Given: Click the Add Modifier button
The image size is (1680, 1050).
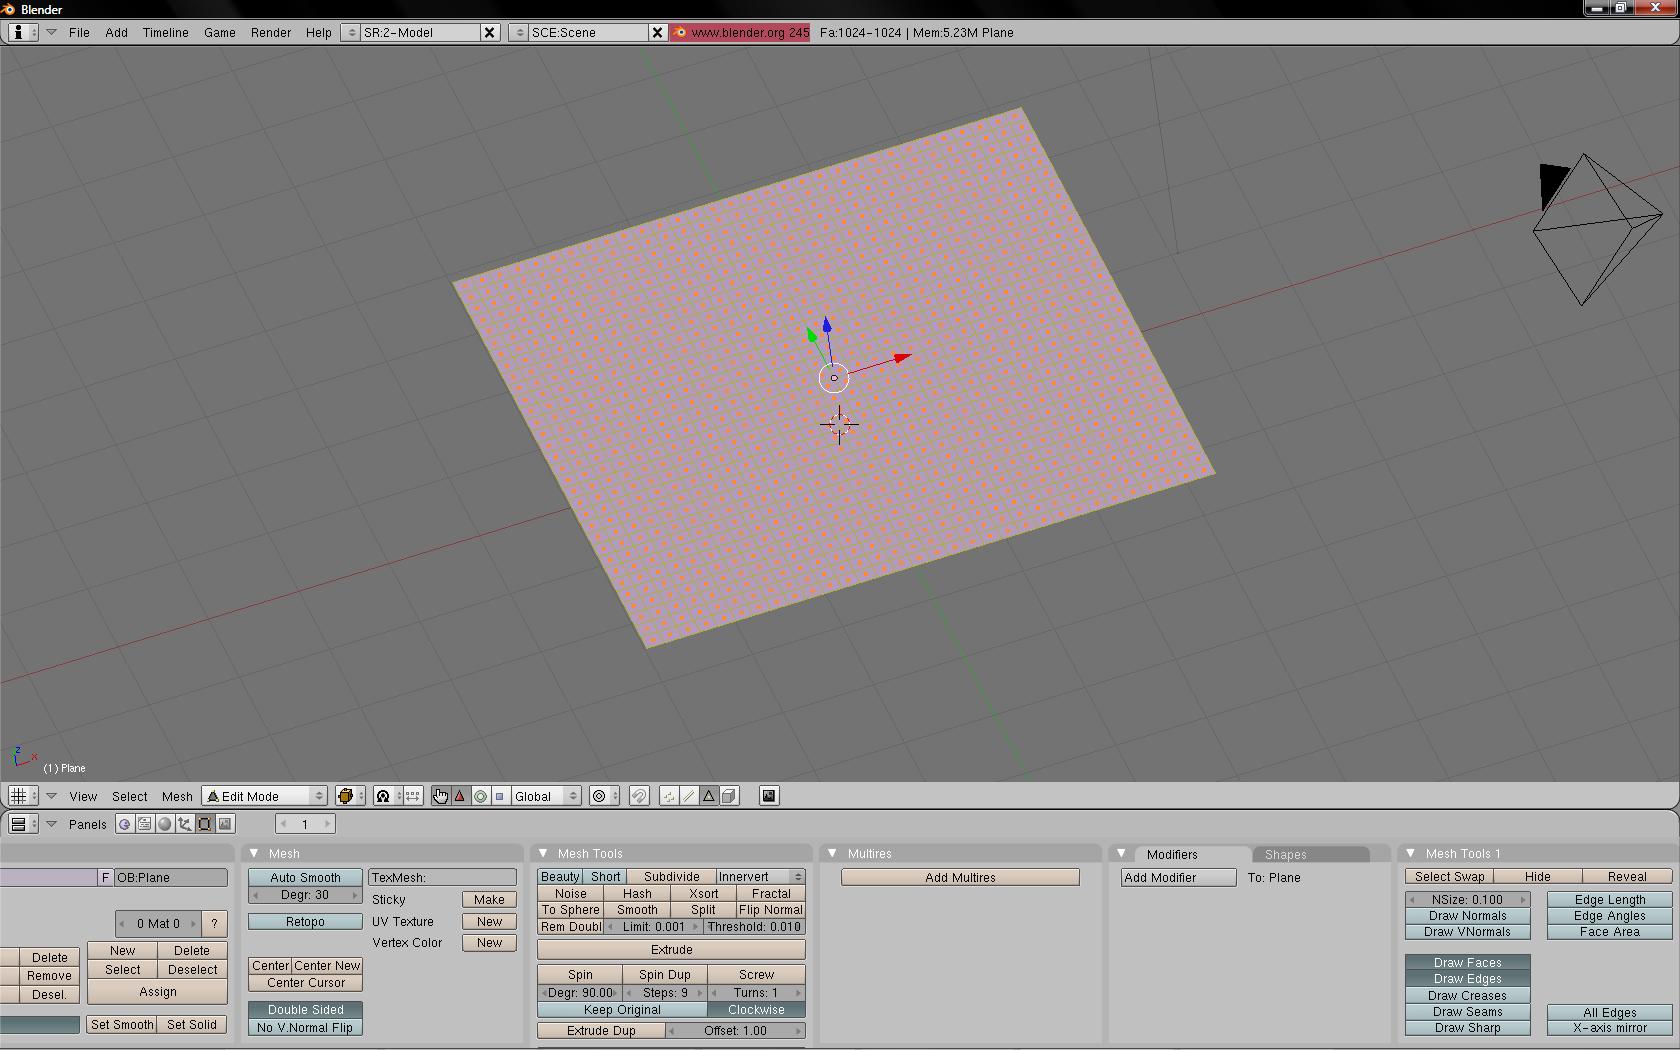Looking at the screenshot, I should coord(1178,877).
